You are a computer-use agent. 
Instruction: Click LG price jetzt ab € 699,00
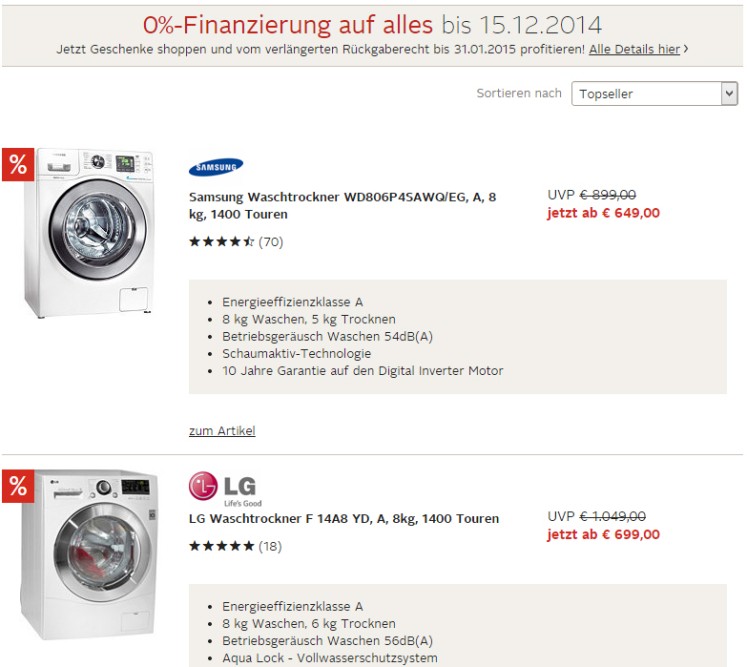tap(603, 535)
